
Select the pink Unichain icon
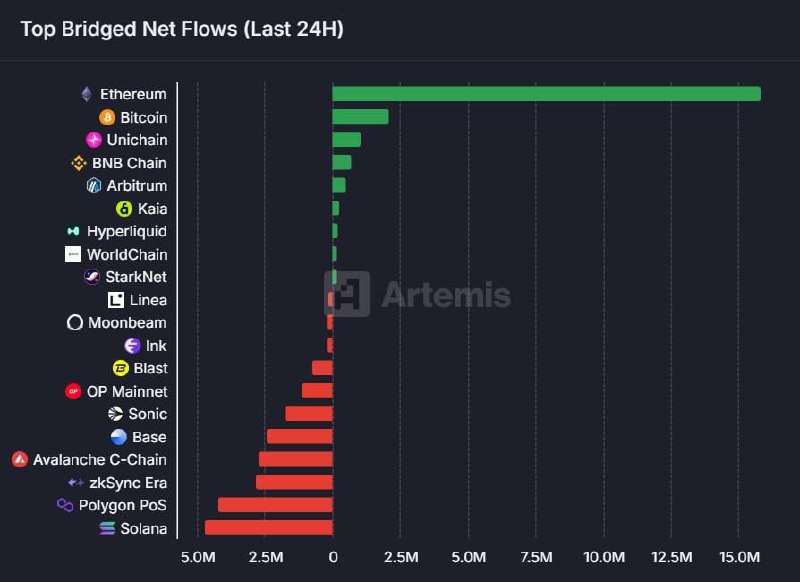pyautogui.click(x=94, y=140)
